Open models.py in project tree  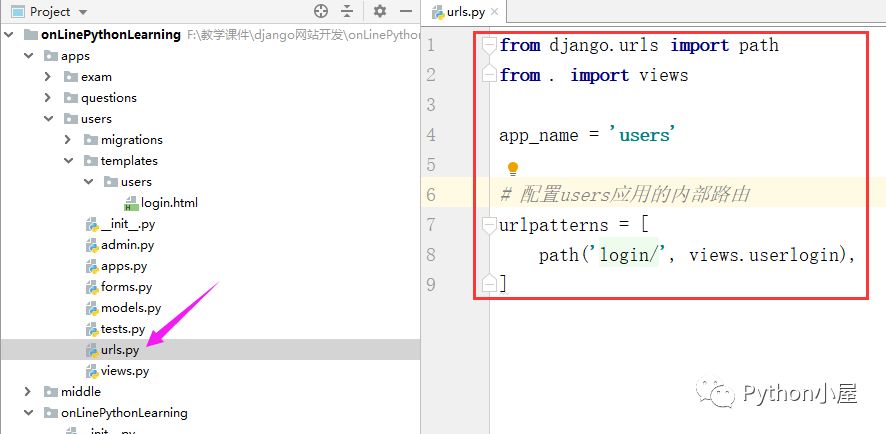pos(131,308)
